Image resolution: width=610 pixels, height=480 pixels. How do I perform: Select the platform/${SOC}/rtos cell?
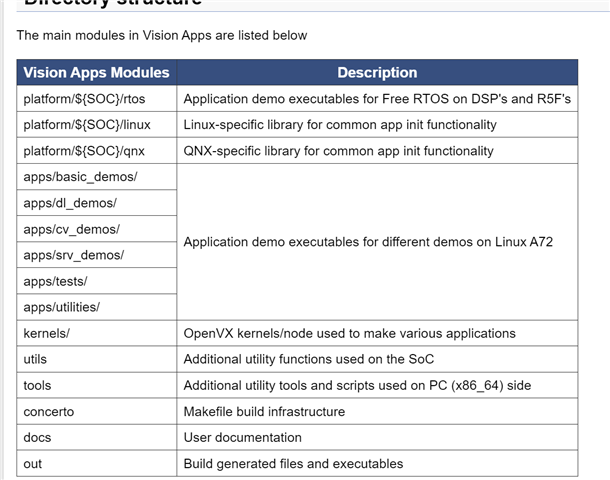pyautogui.click(x=96, y=99)
